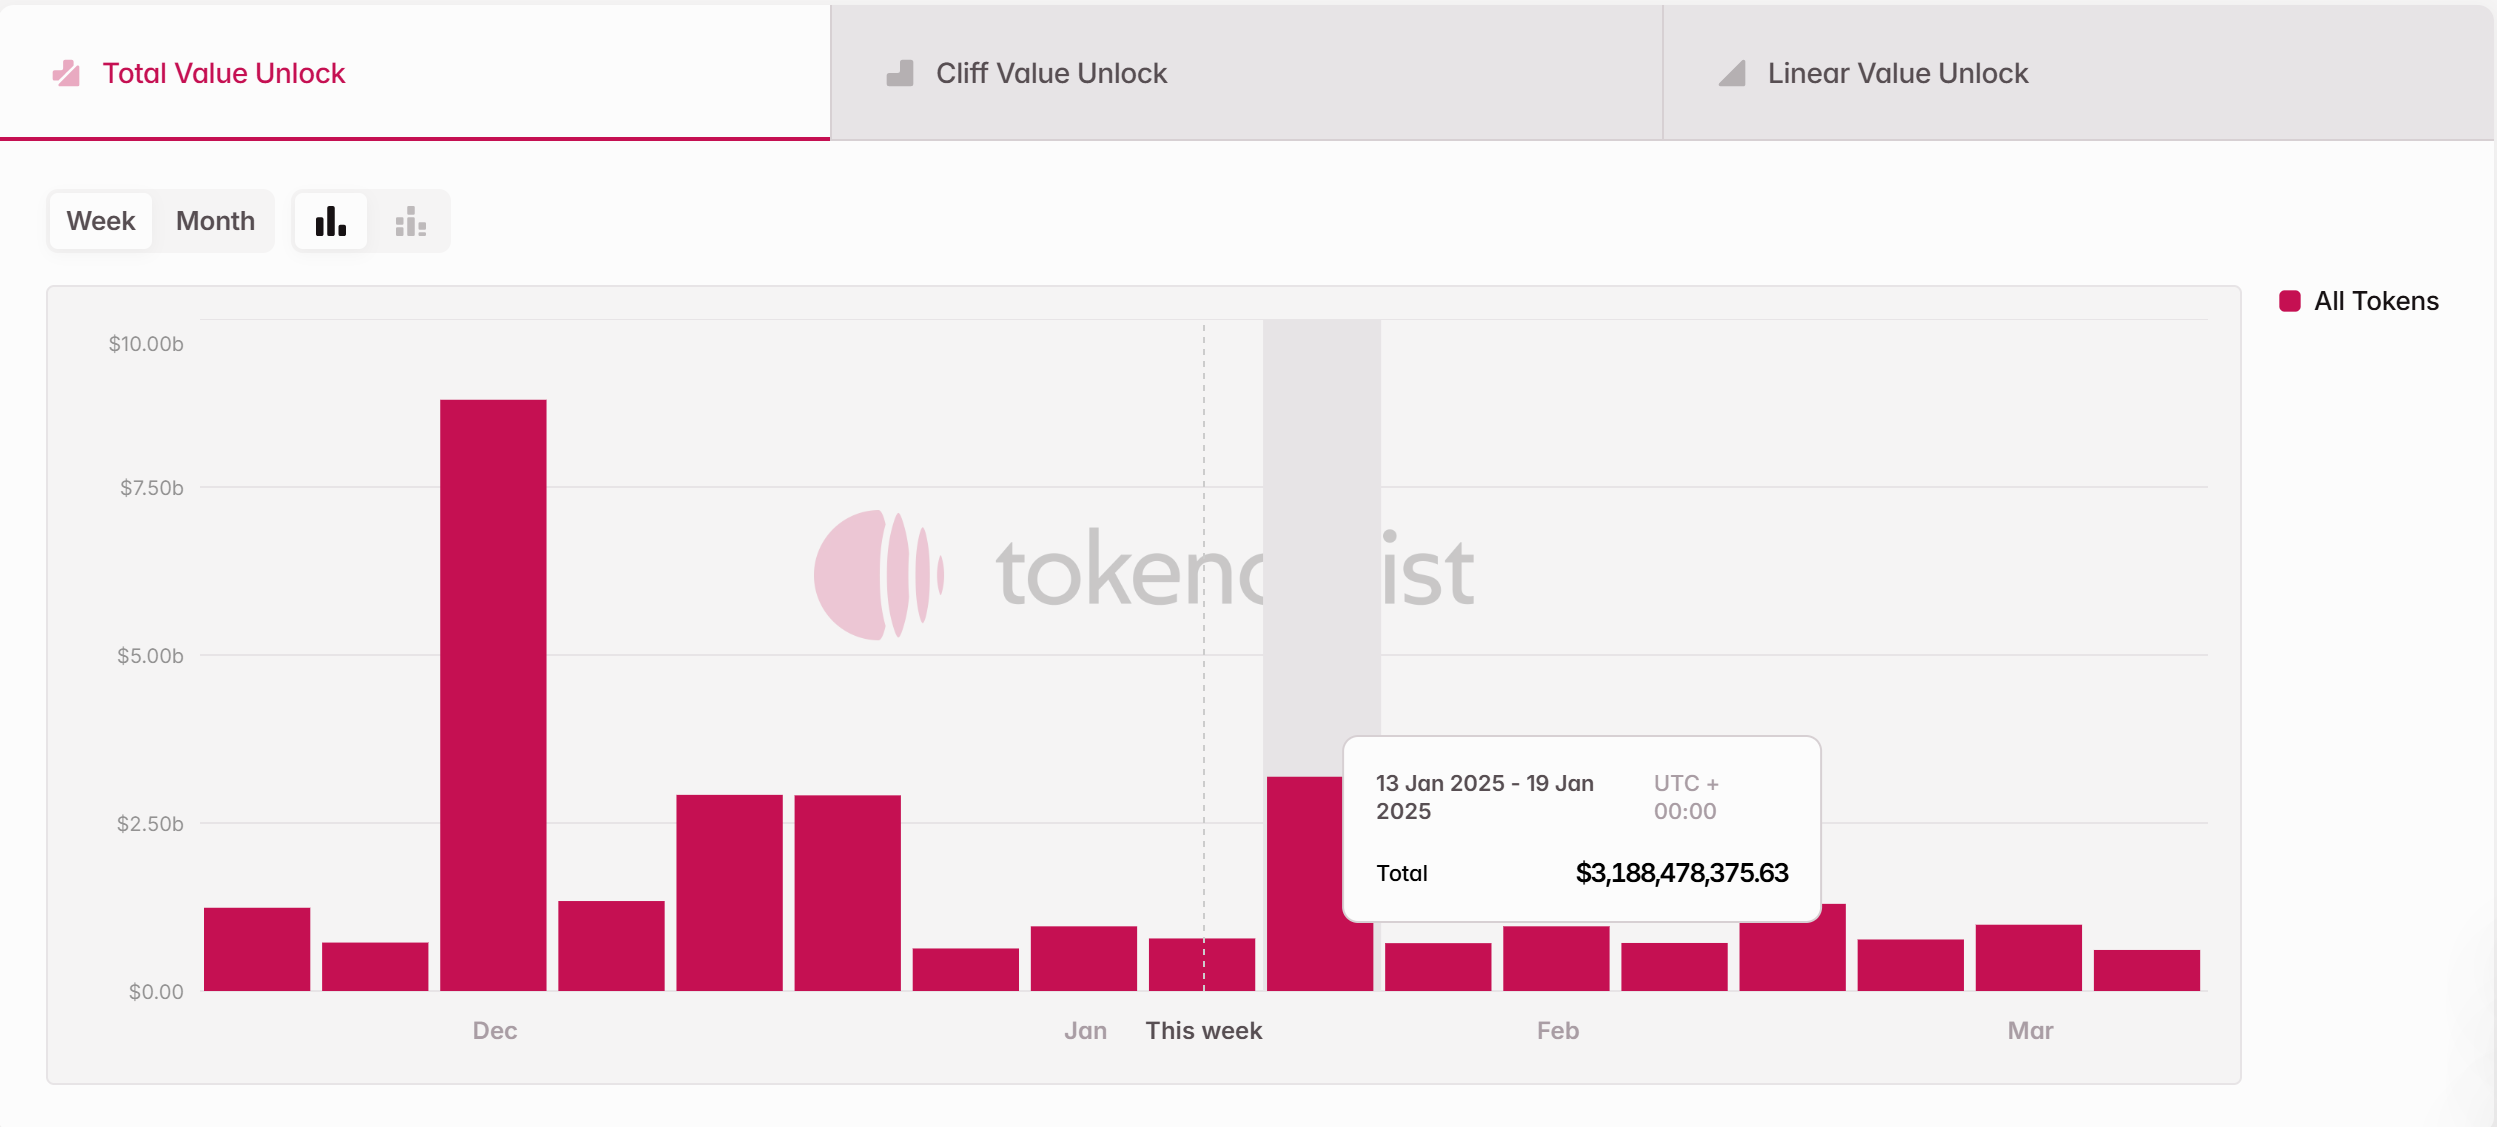Image resolution: width=2497 pixels, height=1127 pixels.
Task: Click the last bar in March
Action: [2147, 970]
